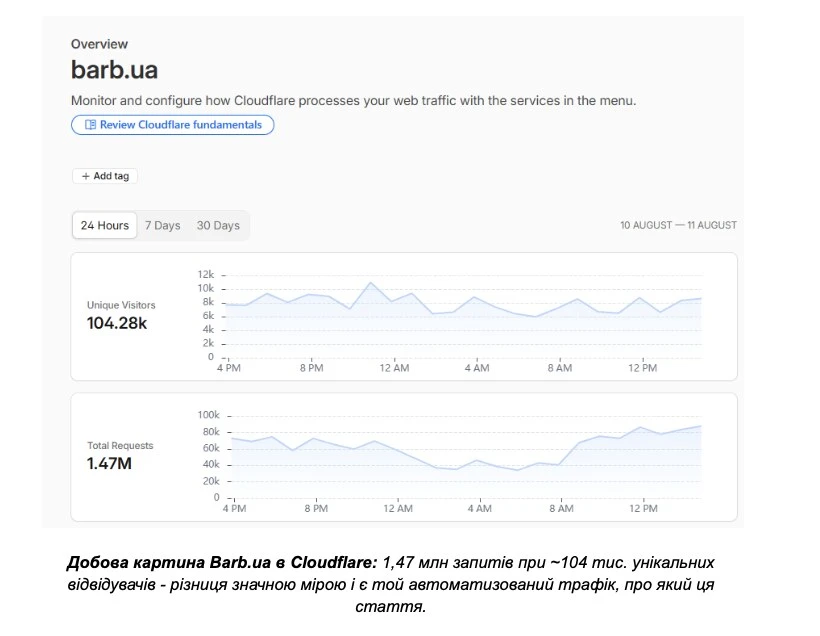Click the 4 PM label under visitors chart

(229, 368)
